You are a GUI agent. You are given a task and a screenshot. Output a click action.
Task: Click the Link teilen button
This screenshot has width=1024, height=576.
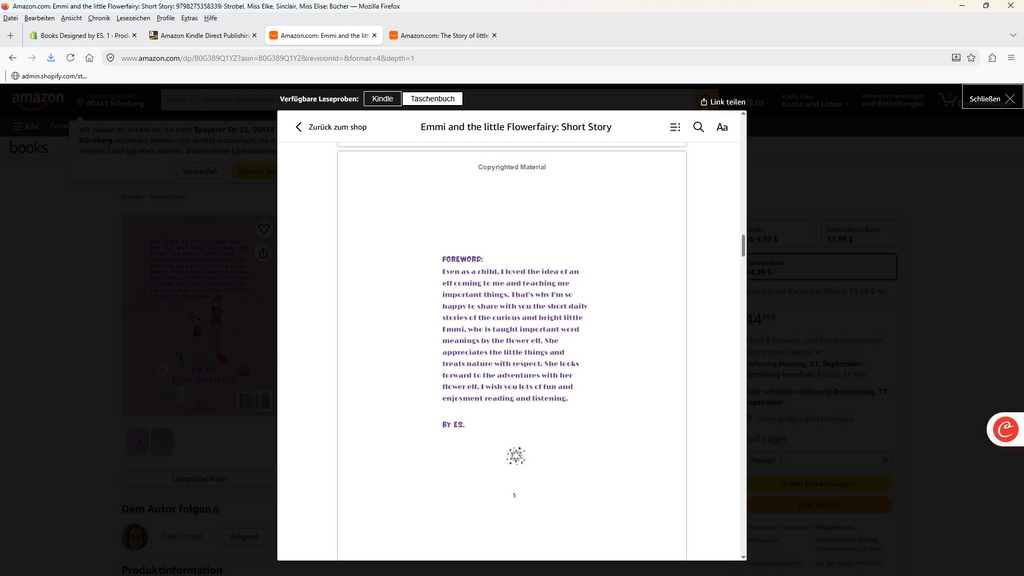click(x=722, y=102)
